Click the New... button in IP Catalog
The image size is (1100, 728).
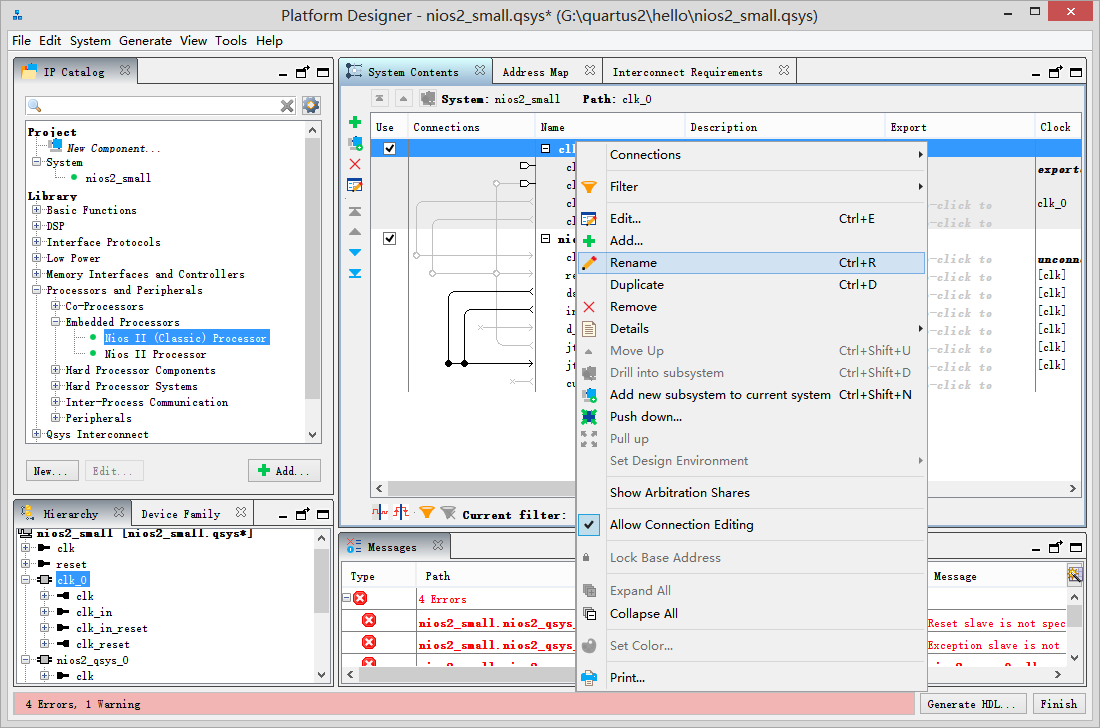pos(51,471)
